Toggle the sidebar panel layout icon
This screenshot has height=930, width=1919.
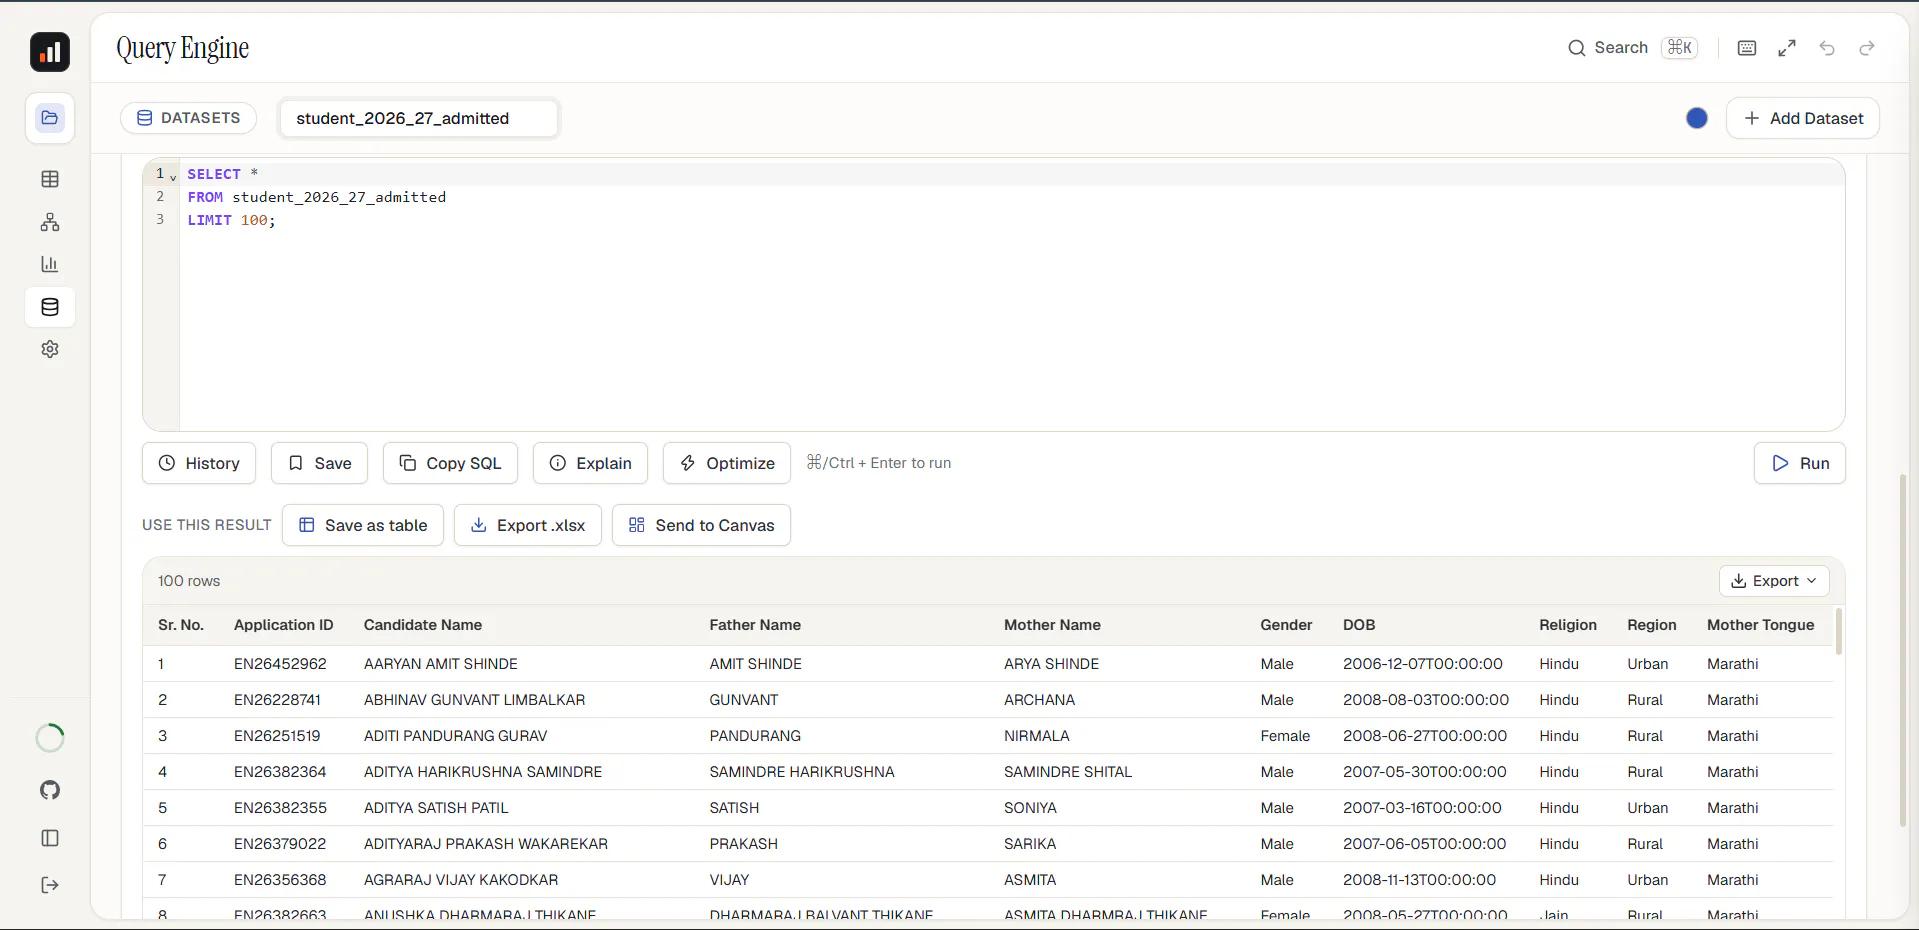pyautogui.click(x=50, y=838)
